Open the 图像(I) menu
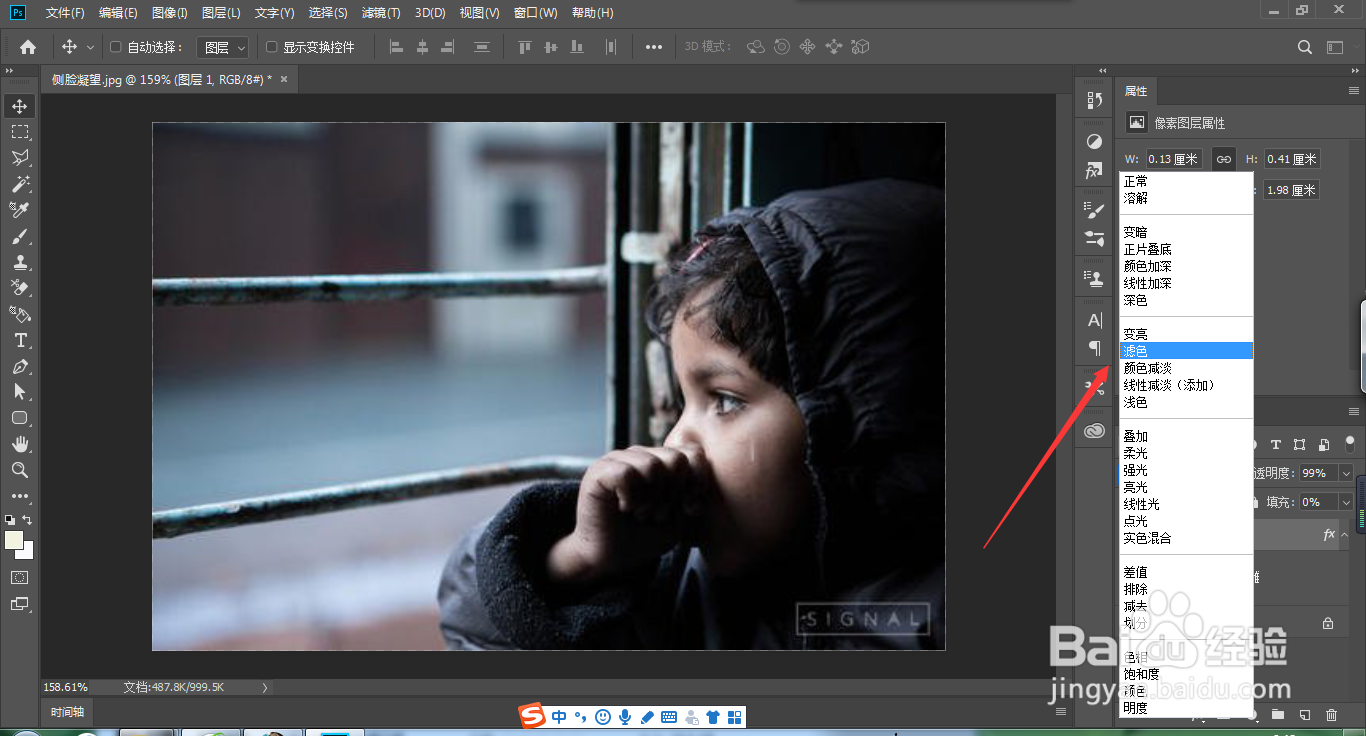The image size is (1366, 736). [170, 13]
